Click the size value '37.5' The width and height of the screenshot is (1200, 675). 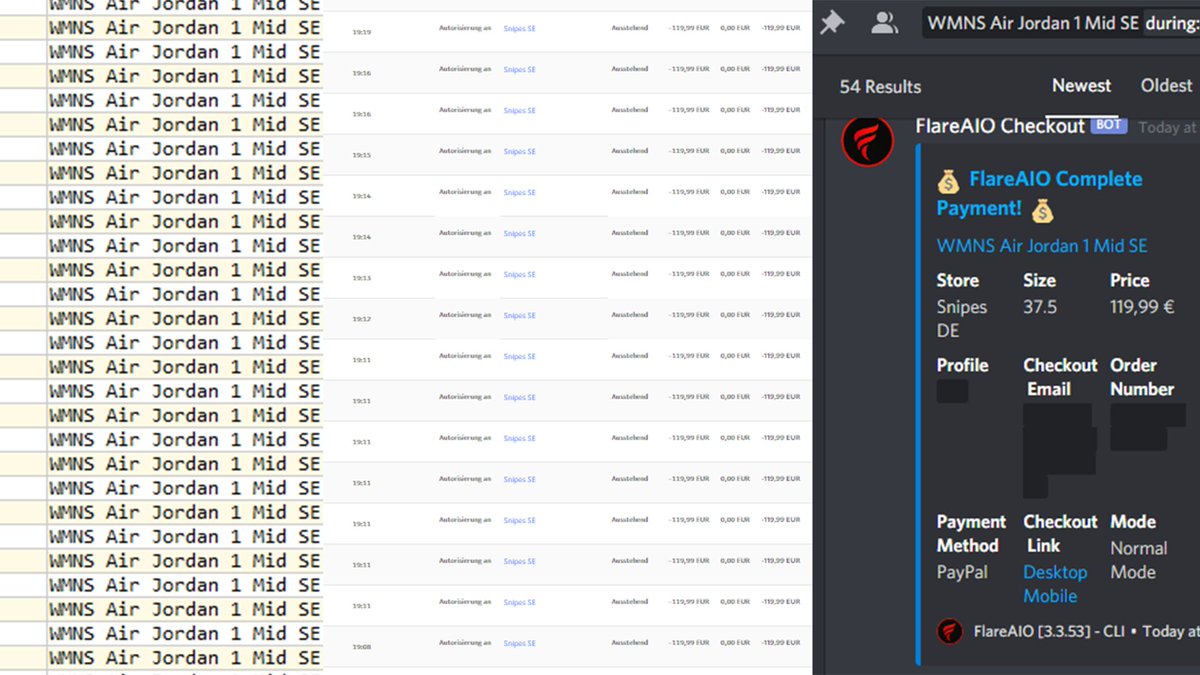coord(1040,307)
